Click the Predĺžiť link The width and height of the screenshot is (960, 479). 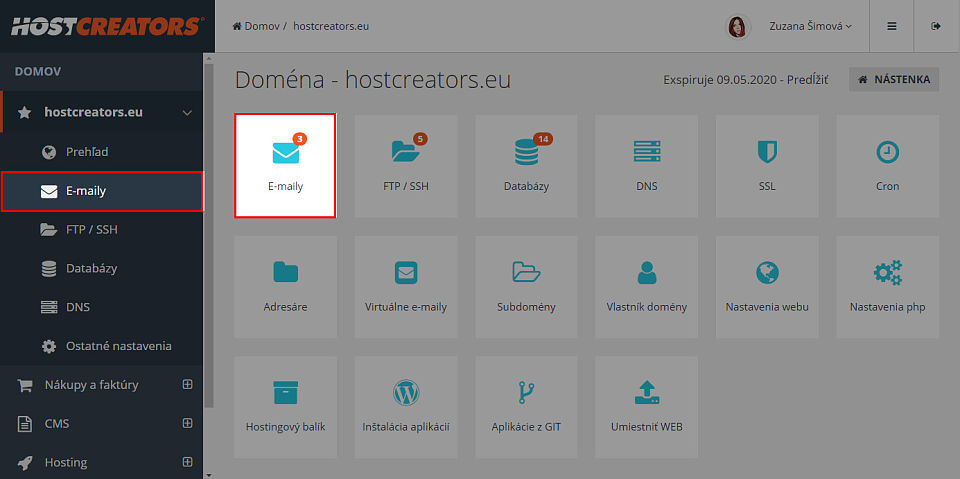807,80
